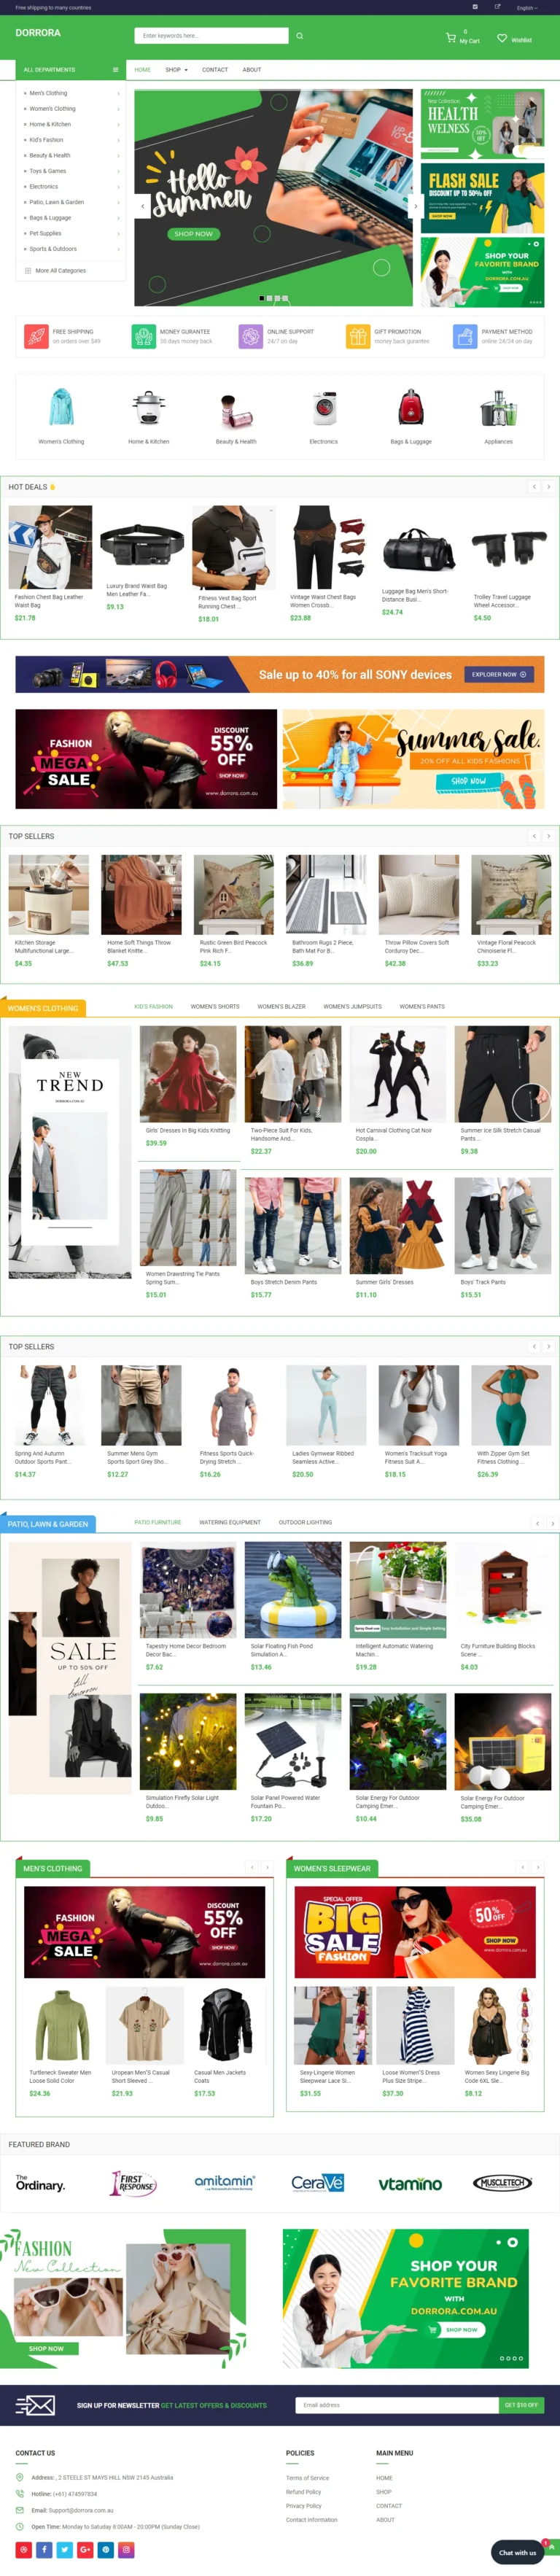Open the English language dropdown
This screenshot has height=2576, width=560.
526,8
